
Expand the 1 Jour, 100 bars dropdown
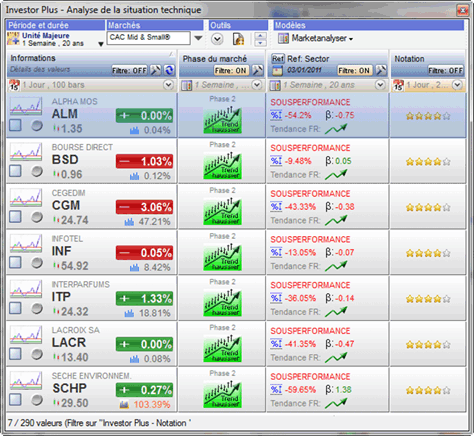coord(168,85)
